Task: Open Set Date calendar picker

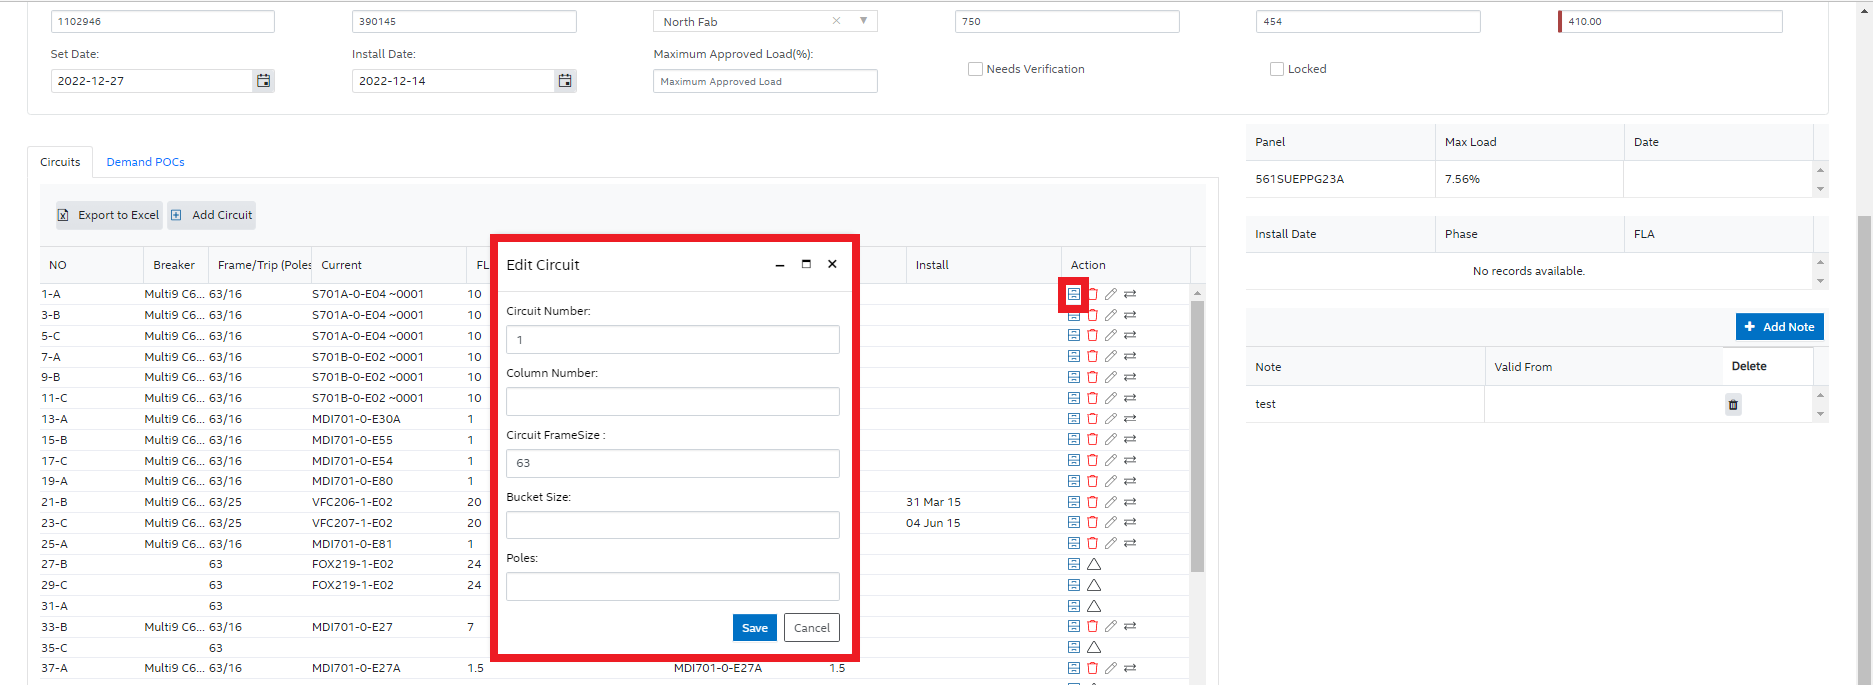Action: pyautogui.click(x=263, y=81)
